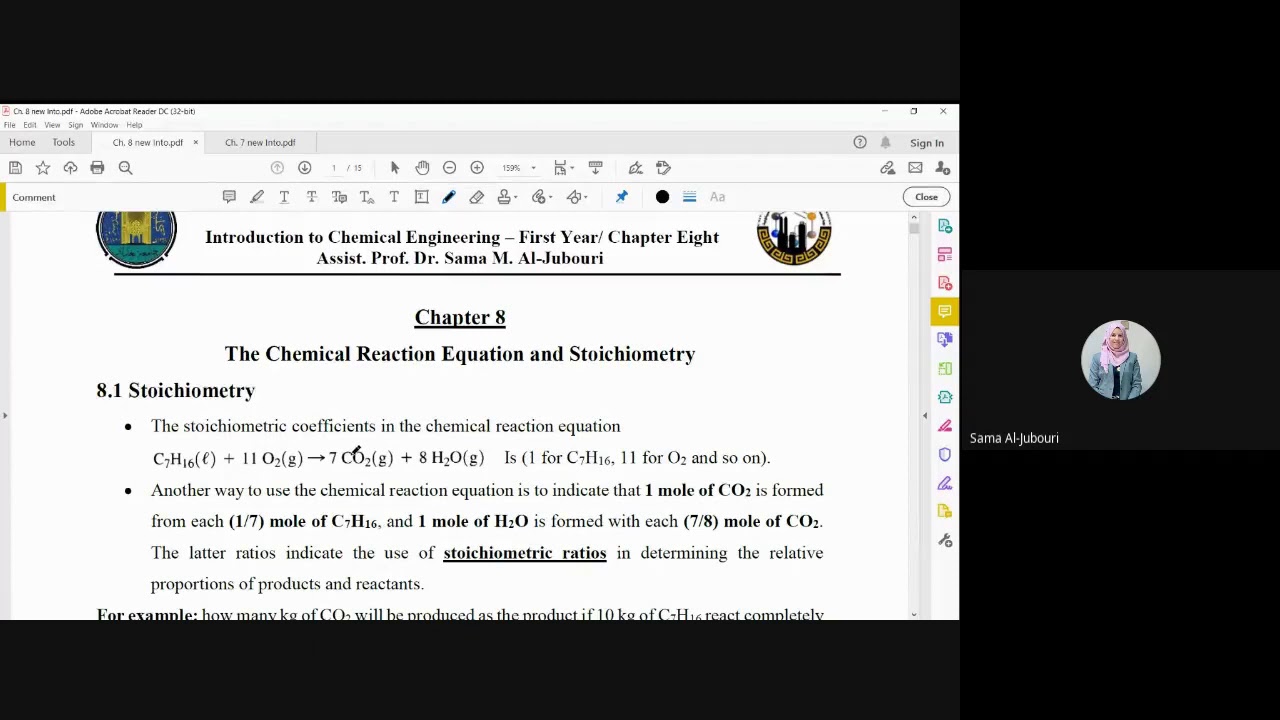The width and height of the screenshot is (1280, 720).
Task: Select the Highlight text tool
Action: (257, 197)
